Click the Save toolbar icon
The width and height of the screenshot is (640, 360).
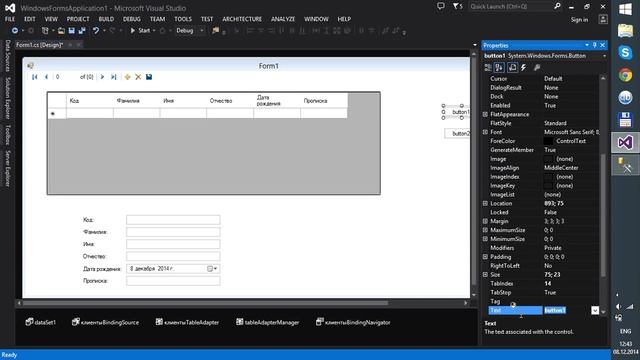point(71,31)
